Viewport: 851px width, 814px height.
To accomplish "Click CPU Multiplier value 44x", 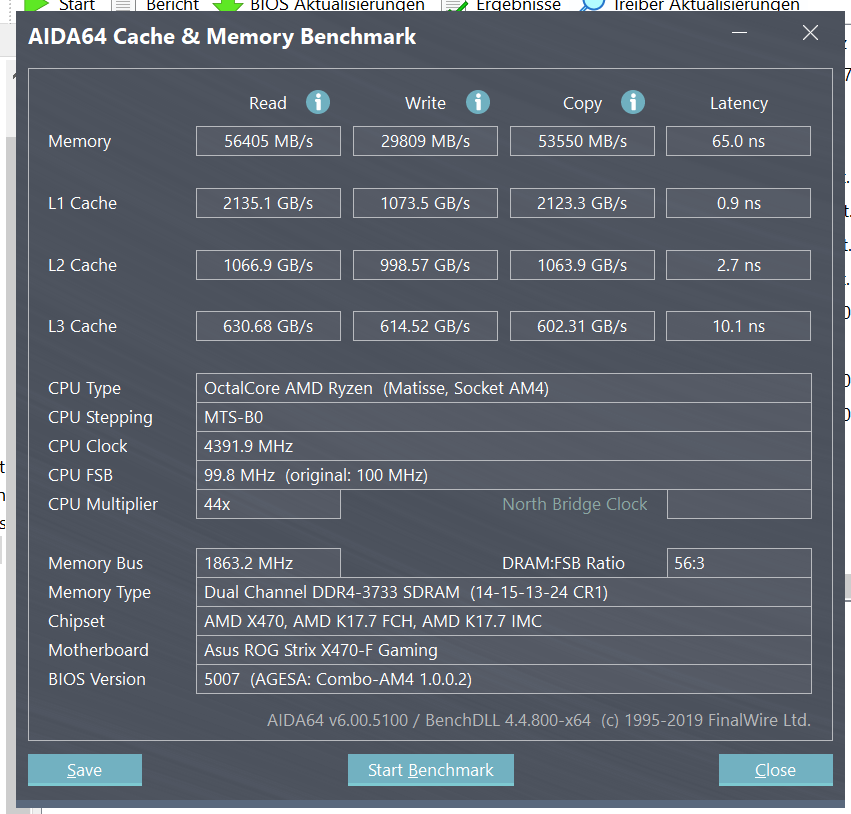I will (269, 504).
